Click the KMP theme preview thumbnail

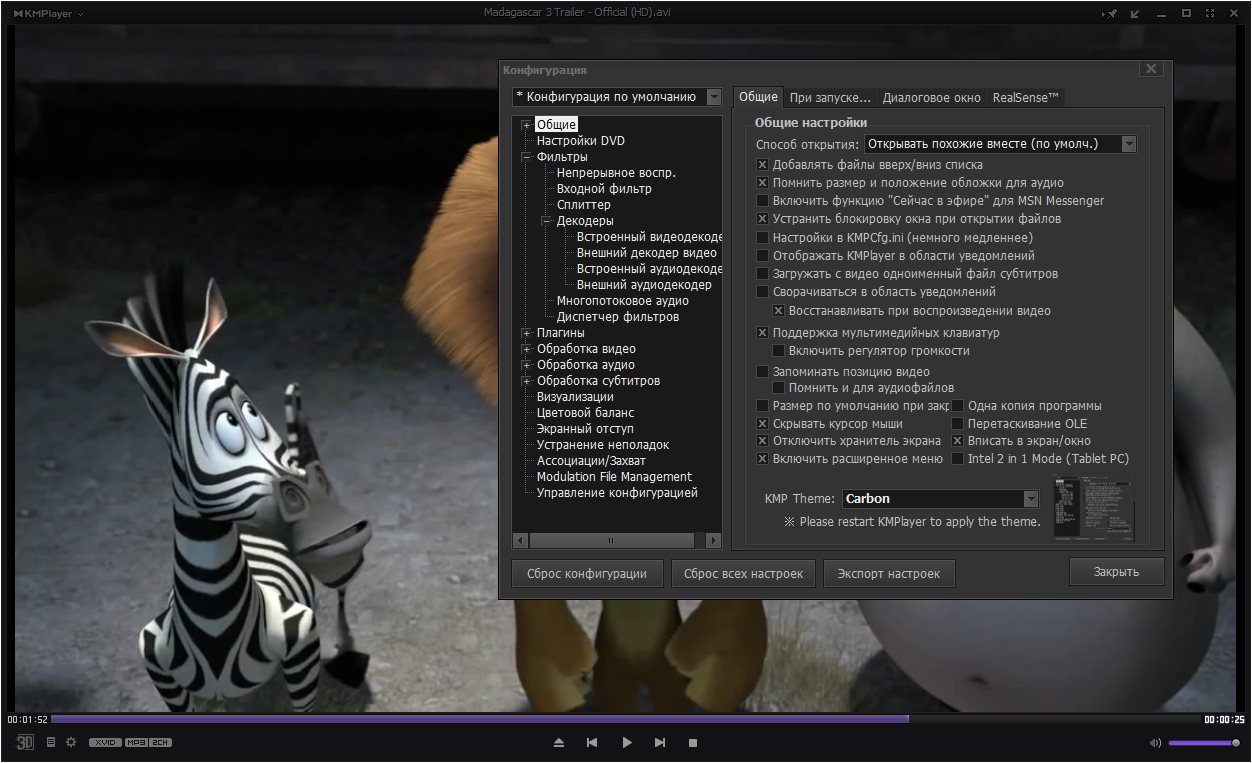[x=1093, y=508]
